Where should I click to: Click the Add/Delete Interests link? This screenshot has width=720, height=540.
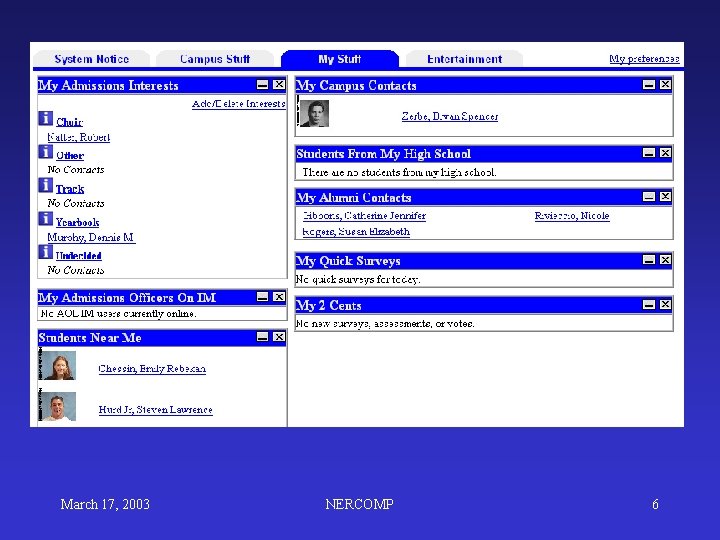(x=239, y=104)
